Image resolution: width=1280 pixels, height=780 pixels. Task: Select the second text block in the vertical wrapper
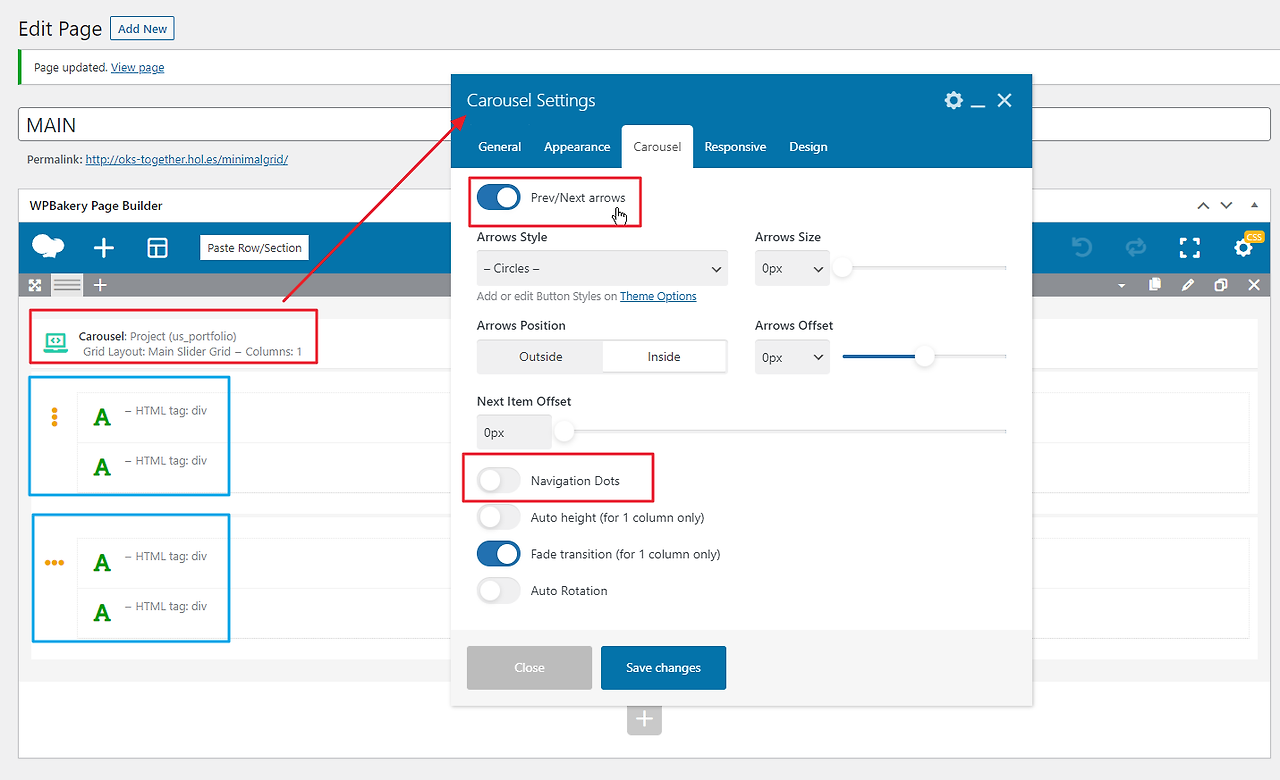pos(102,467)
